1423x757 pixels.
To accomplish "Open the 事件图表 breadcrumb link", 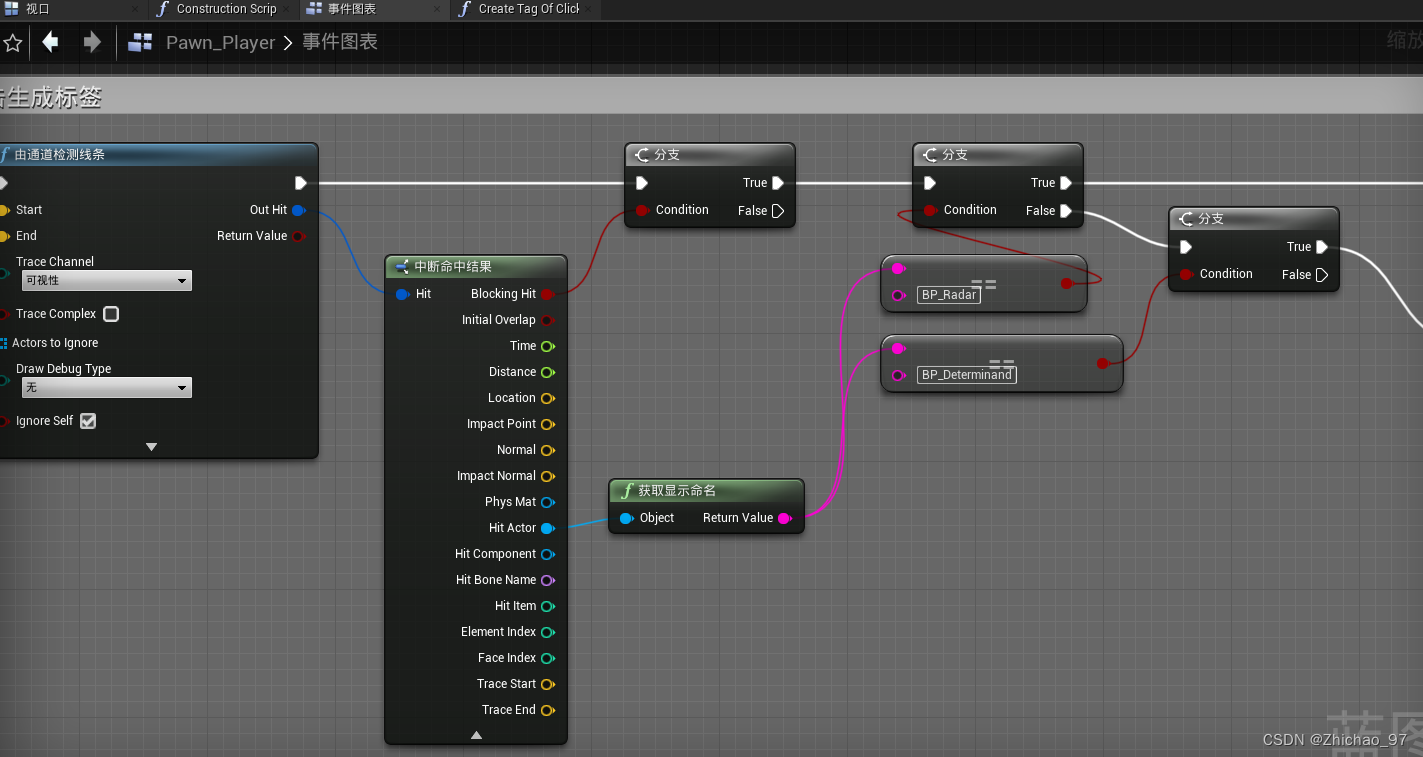I will click(x=340, y=43).
